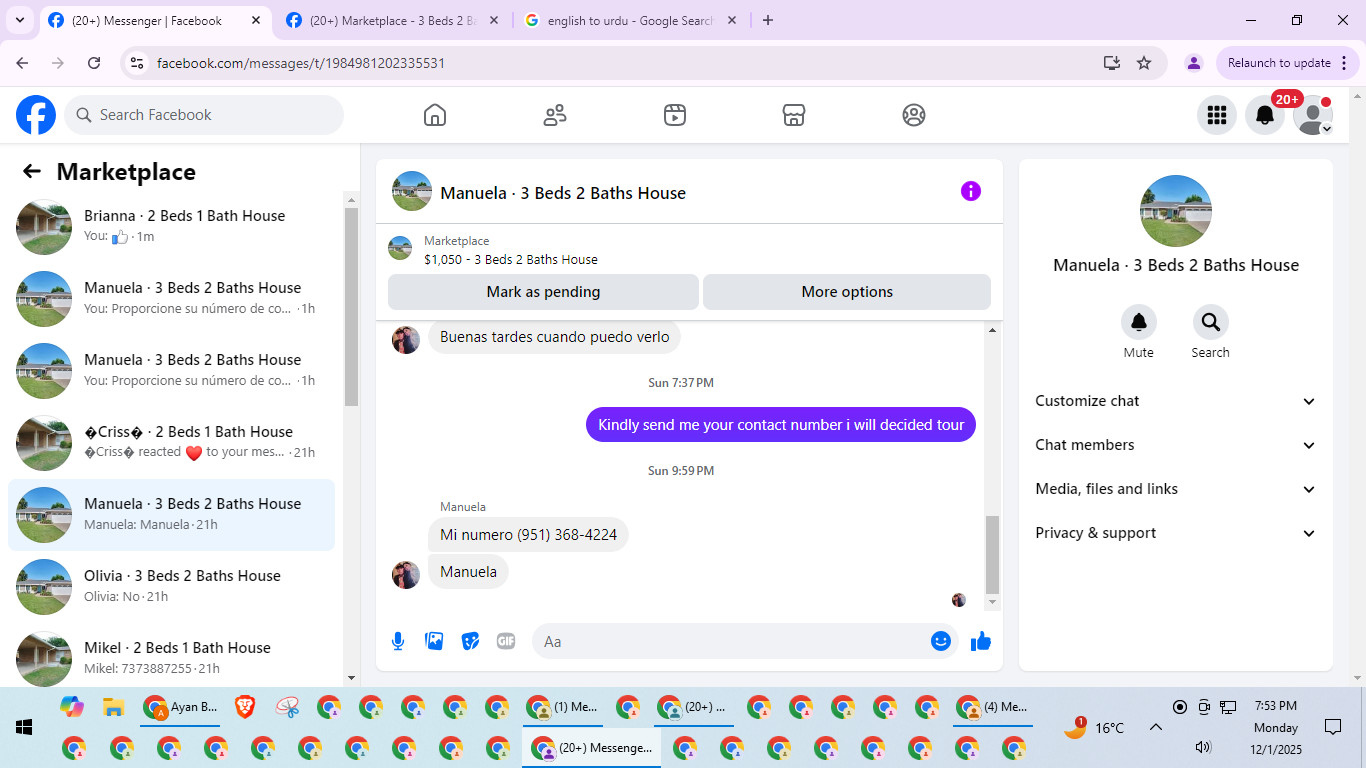Search in conversation using magnifier icon
Image resolution: width=1366 pixels, height=768 pixels.
(x=1211, y=322)
